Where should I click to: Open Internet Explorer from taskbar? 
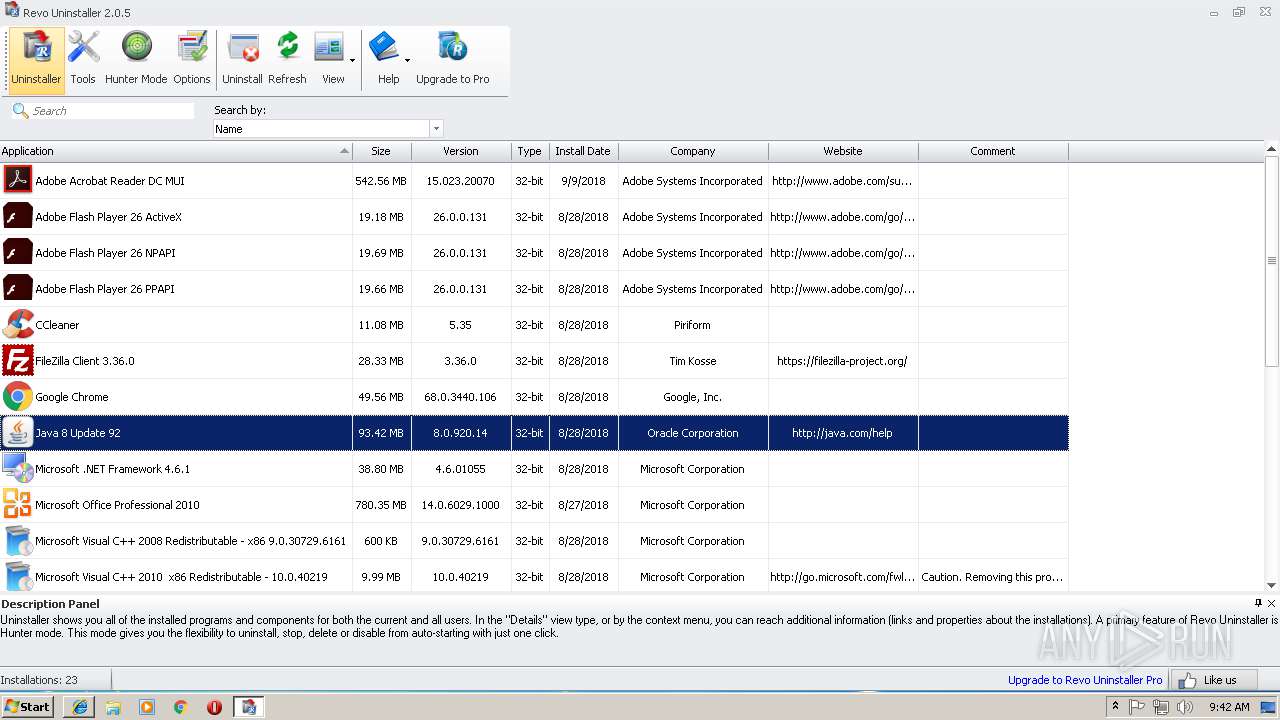(x=80, y=707)
